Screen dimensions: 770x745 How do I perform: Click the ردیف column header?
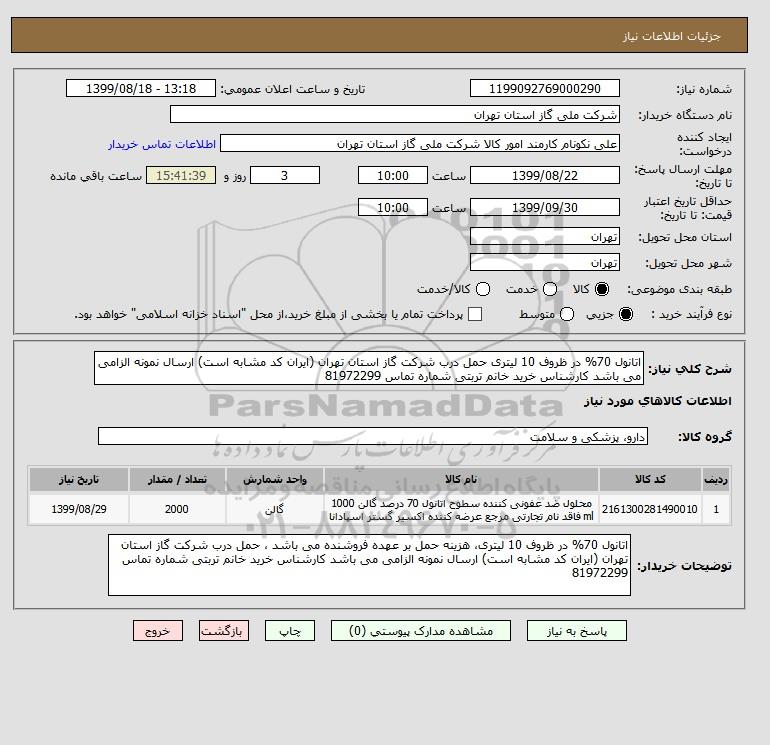tap(715, 479)
